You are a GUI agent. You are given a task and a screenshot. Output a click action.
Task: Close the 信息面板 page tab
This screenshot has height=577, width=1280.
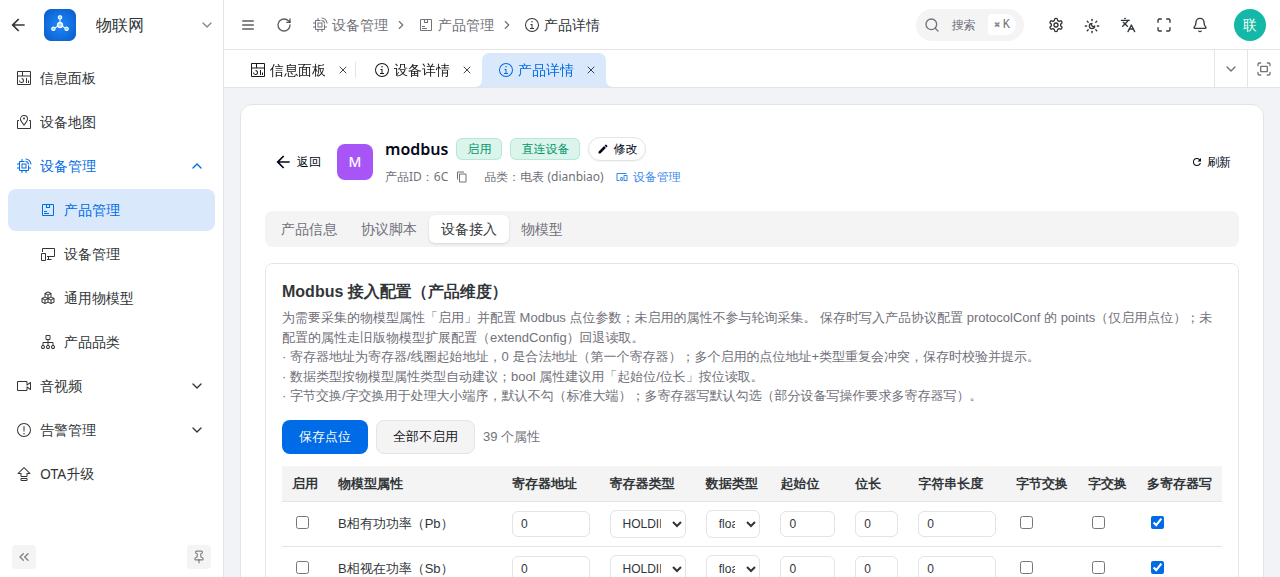tap(343, 70)
